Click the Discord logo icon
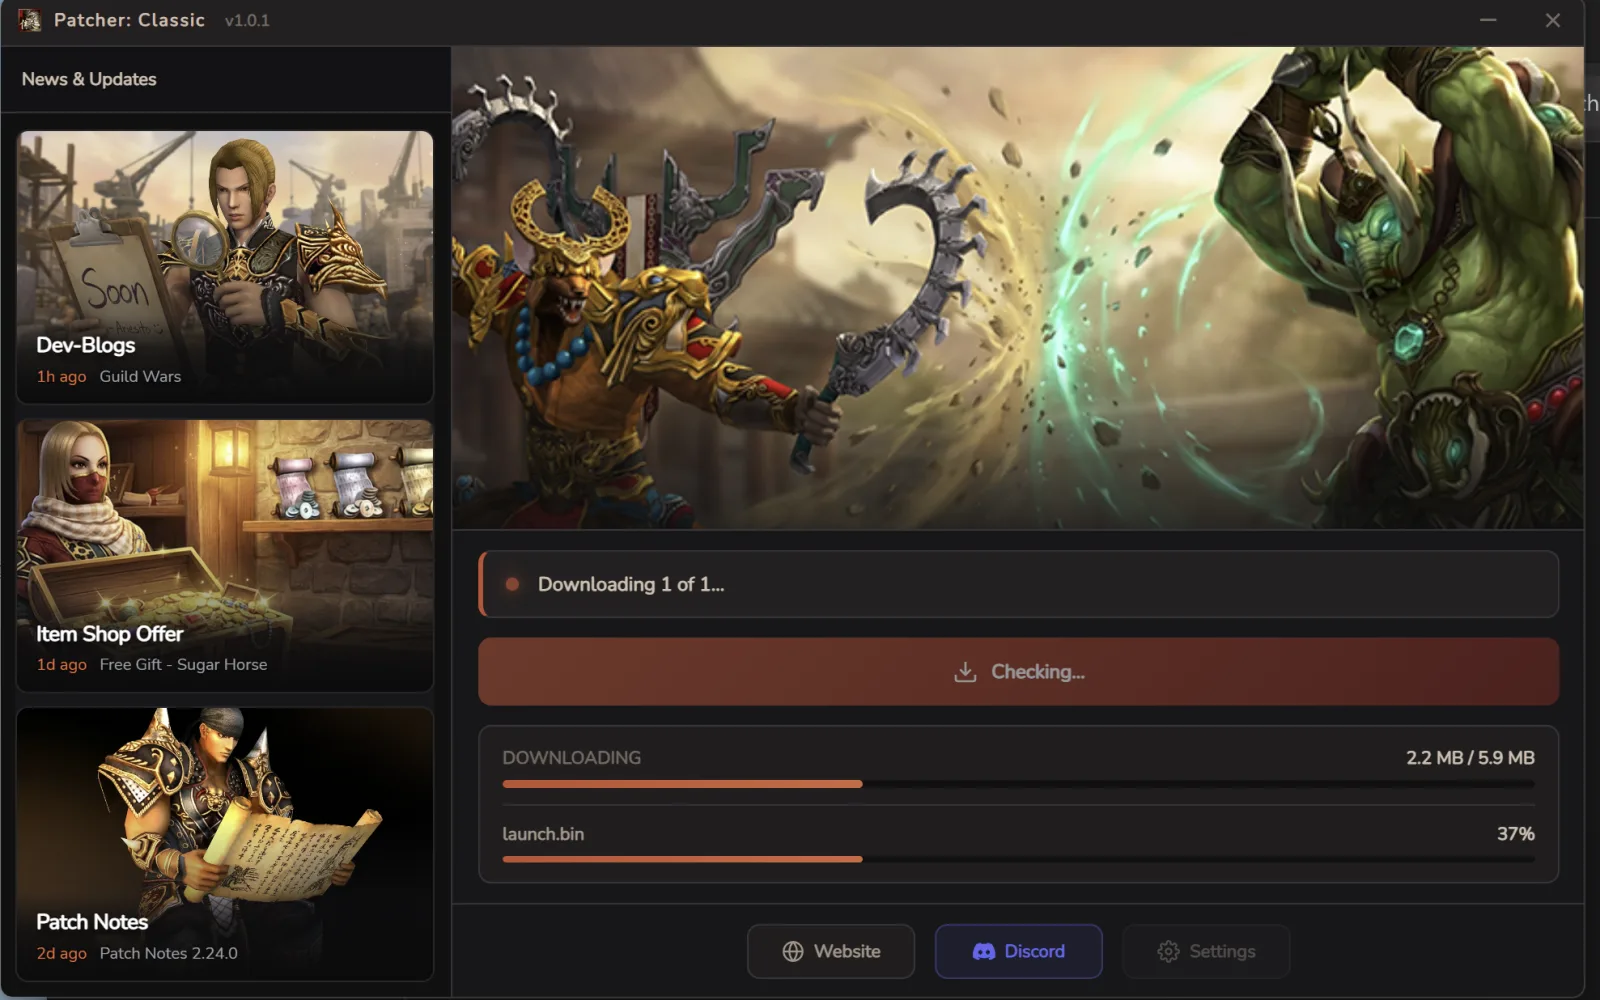Screen dimensions: 1600x1000 pyautogui.click(x=984, y=951)
